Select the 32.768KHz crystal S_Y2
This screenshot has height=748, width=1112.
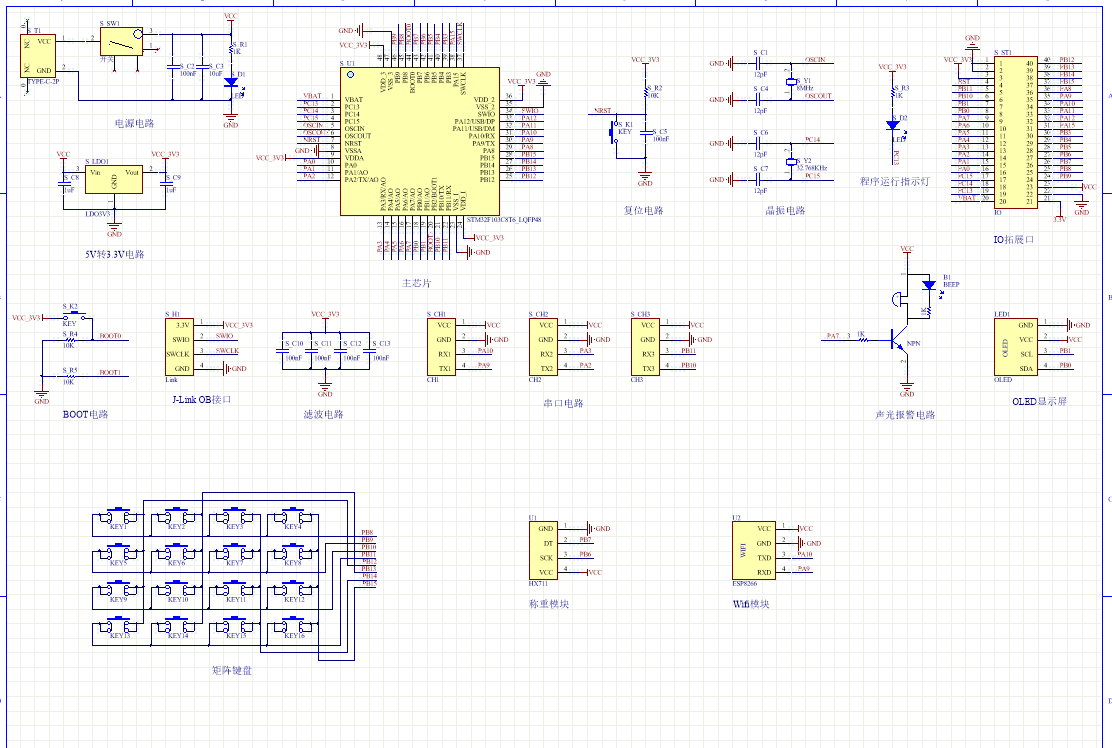click(x=791, y=158)
